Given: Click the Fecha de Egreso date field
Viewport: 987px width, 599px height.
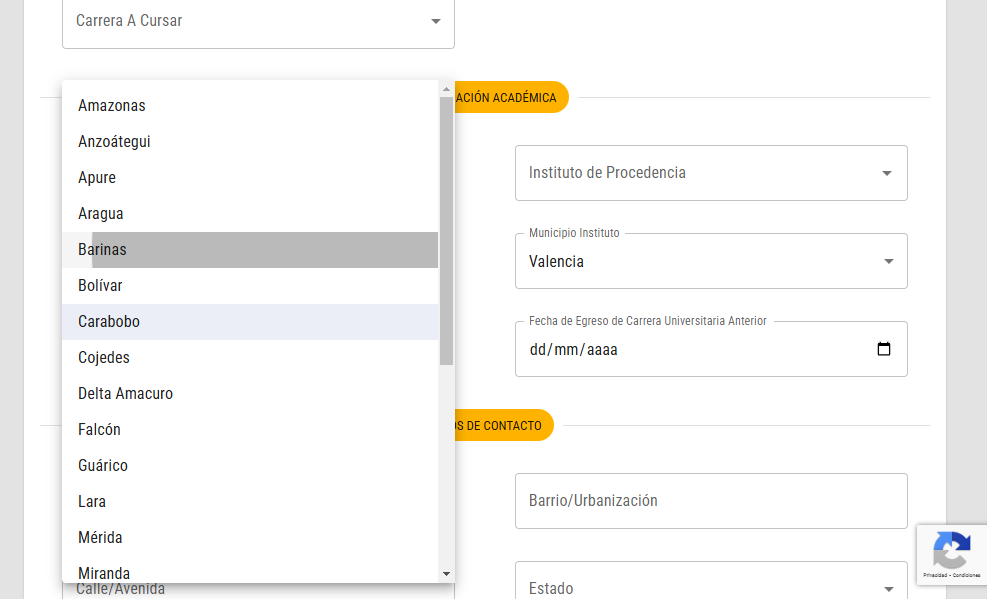Looking at the screenshot, I should click(x=711, y=349).
